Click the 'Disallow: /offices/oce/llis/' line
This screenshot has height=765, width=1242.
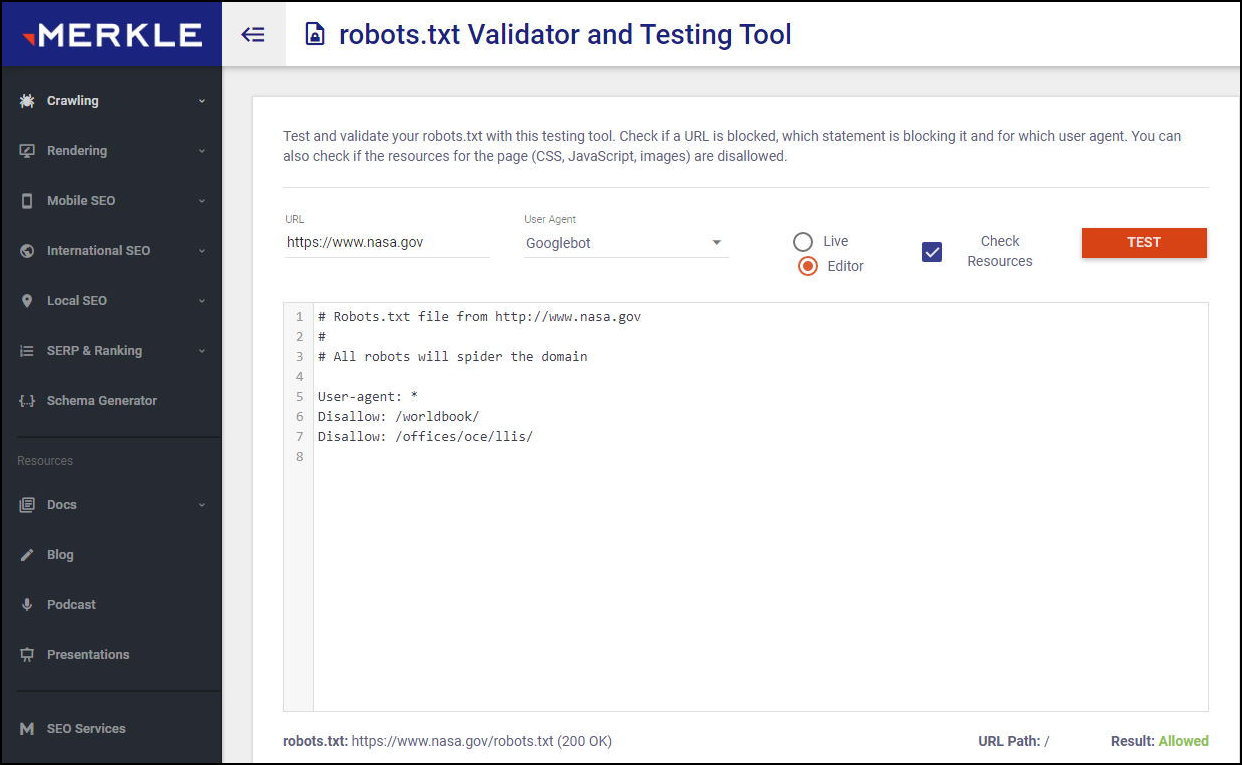click(x=425, y=437)
